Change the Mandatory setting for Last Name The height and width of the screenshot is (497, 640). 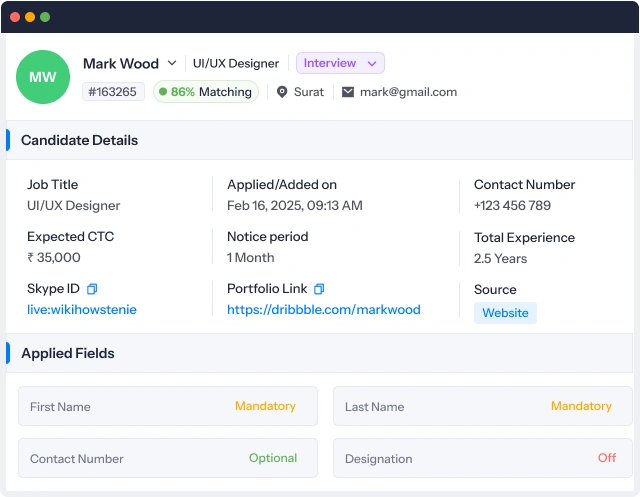point(581,406)
